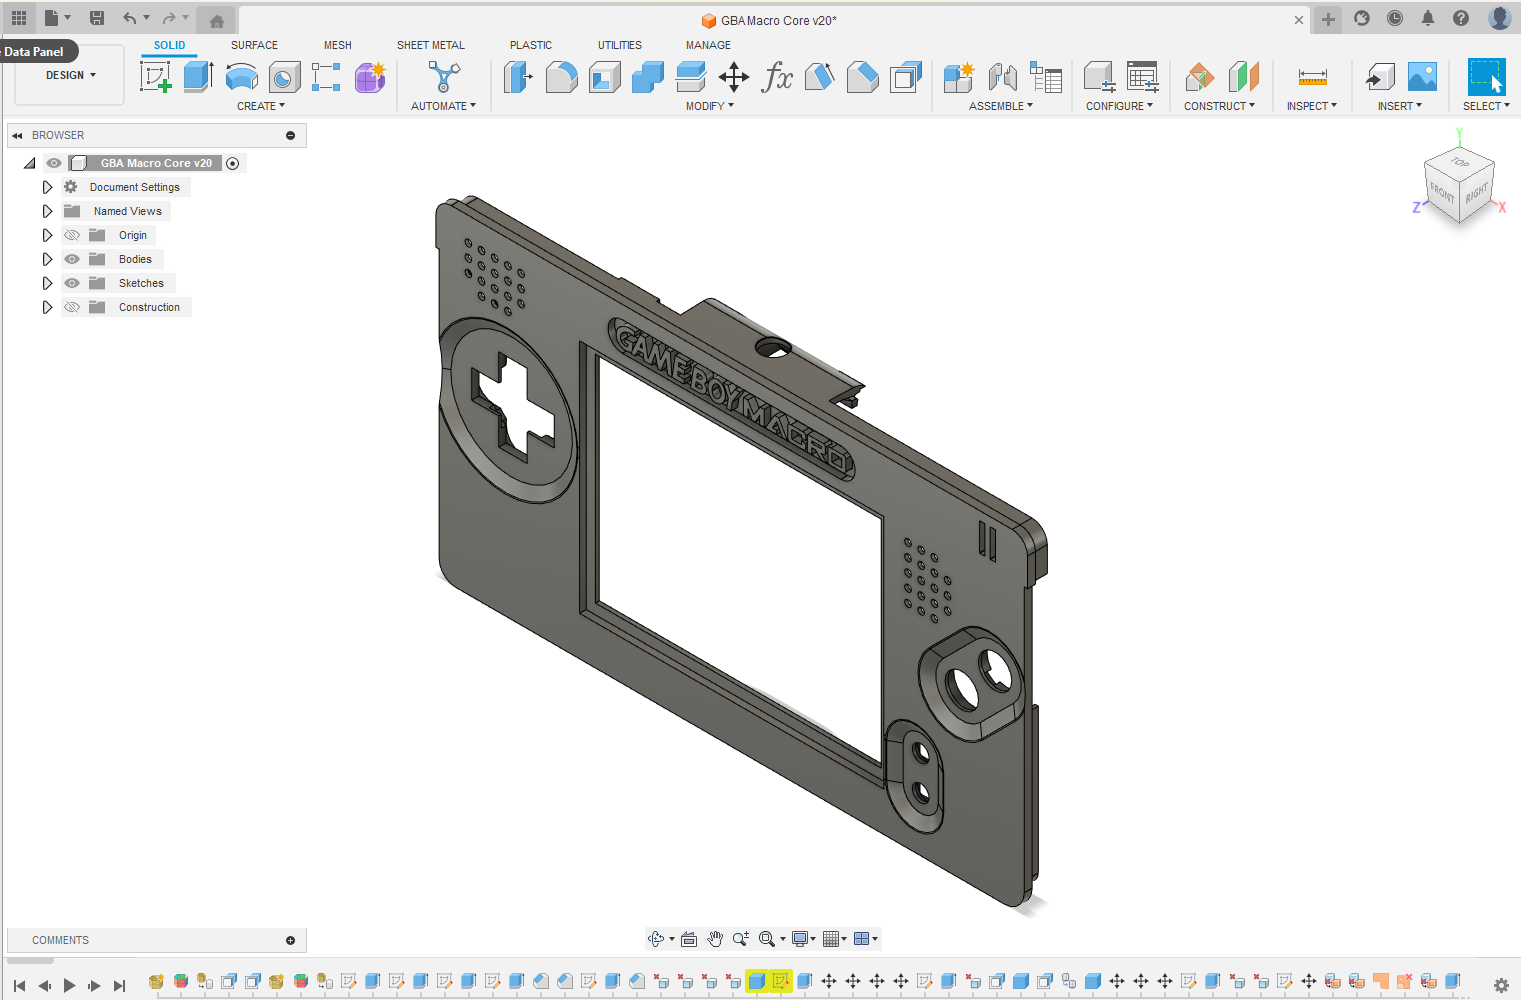Viewport: 1521px width, 1000px height.
Task: Open the Modify dropdown menu
Action: pos(710,106)
